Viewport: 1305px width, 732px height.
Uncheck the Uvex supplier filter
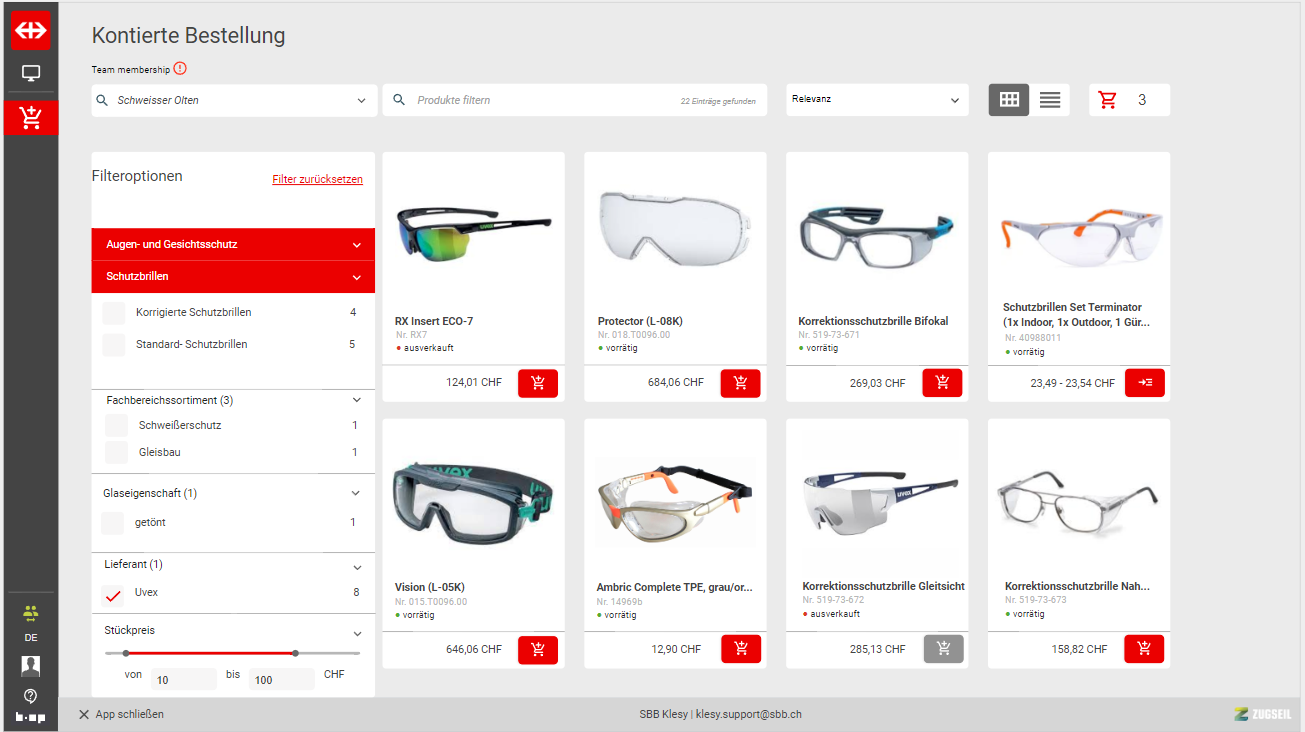coord(114,595)
